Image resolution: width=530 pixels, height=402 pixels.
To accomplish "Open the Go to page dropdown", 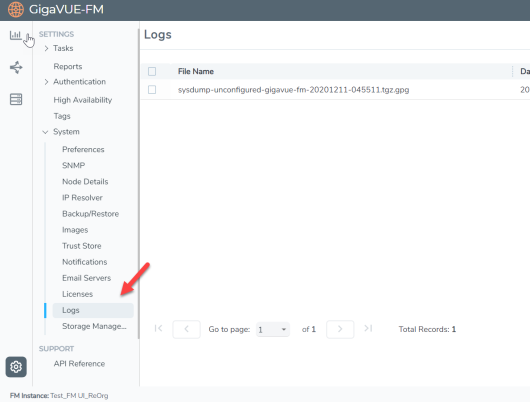I will point(273,329).
